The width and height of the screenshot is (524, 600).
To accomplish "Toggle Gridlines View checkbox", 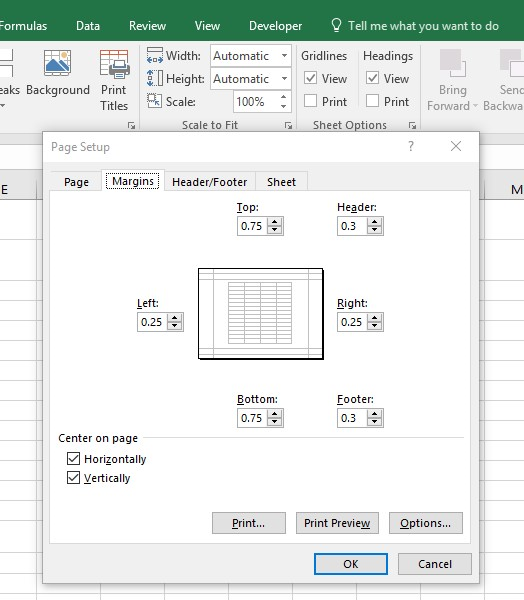I will [310, 78].
